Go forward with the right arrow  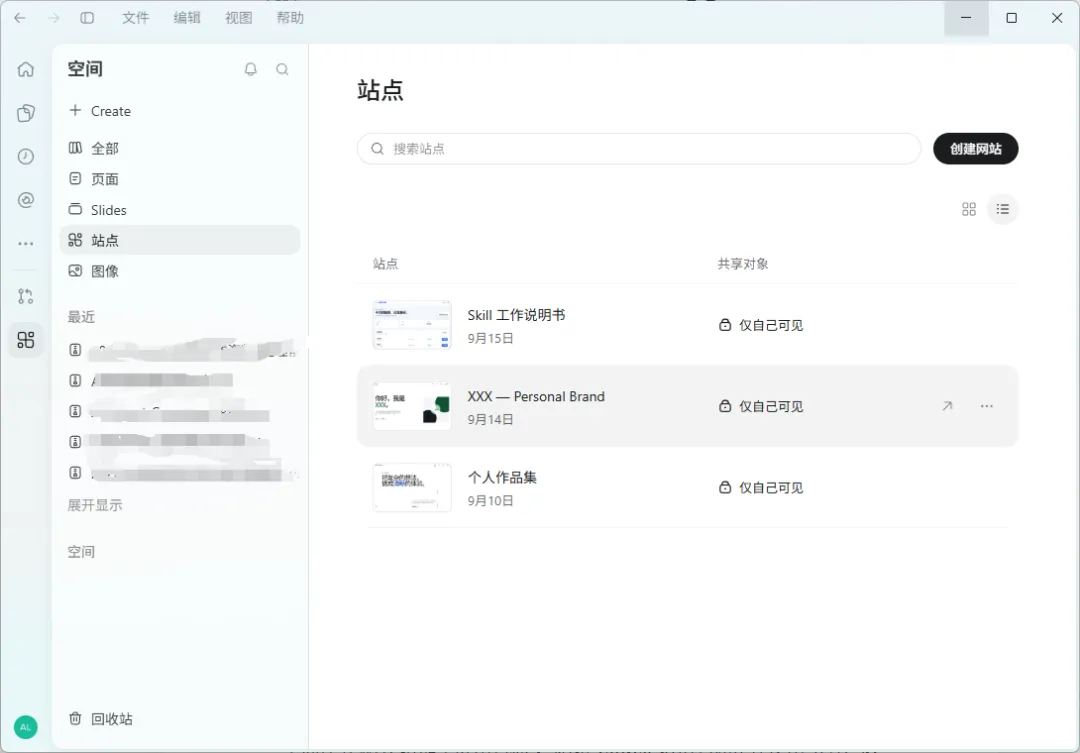[54, 18]
